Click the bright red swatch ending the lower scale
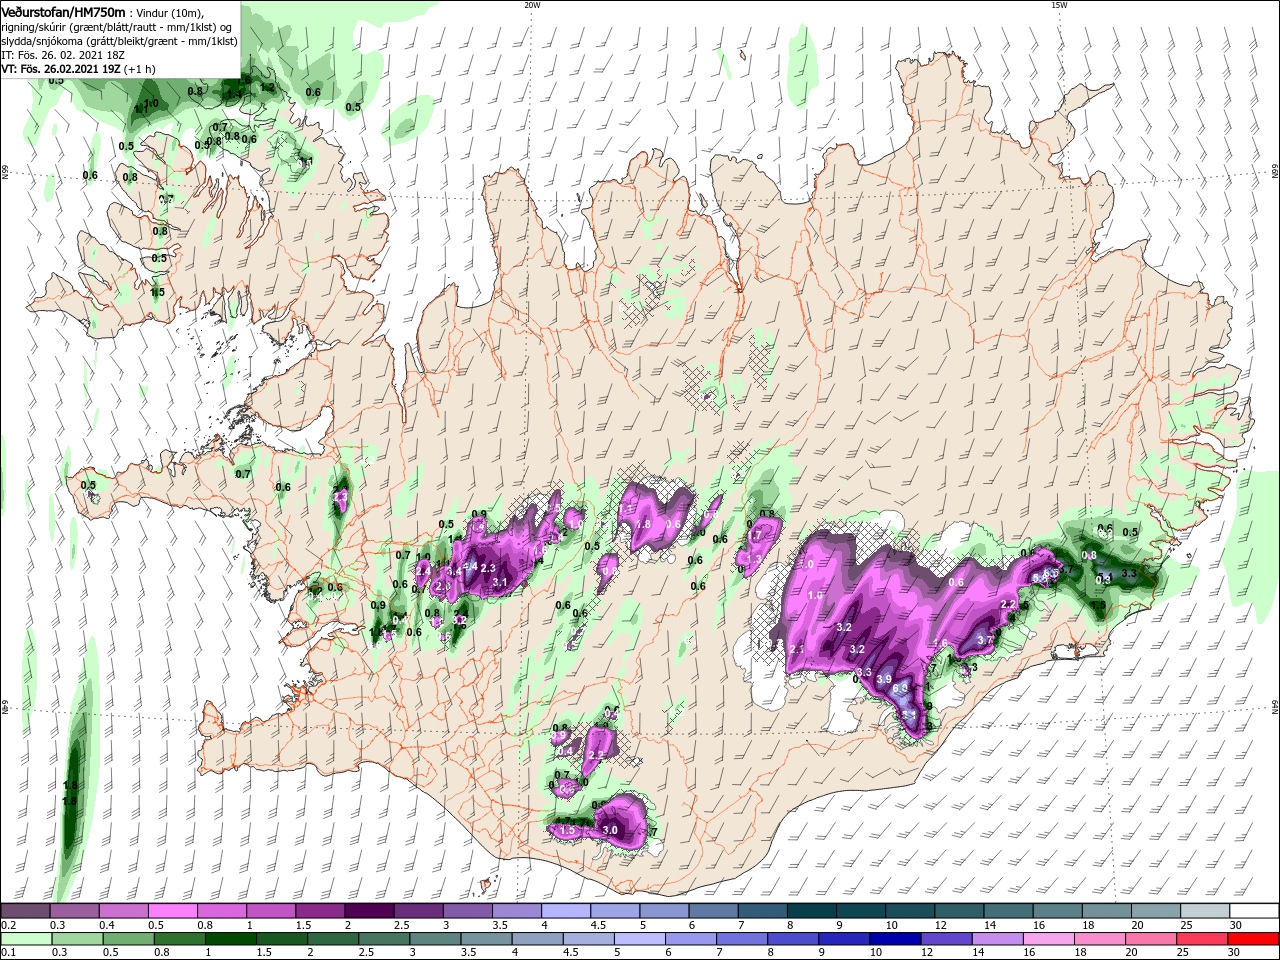Image resolution: width=1280 pixels, height=960 pixels. click(1254, 939)
